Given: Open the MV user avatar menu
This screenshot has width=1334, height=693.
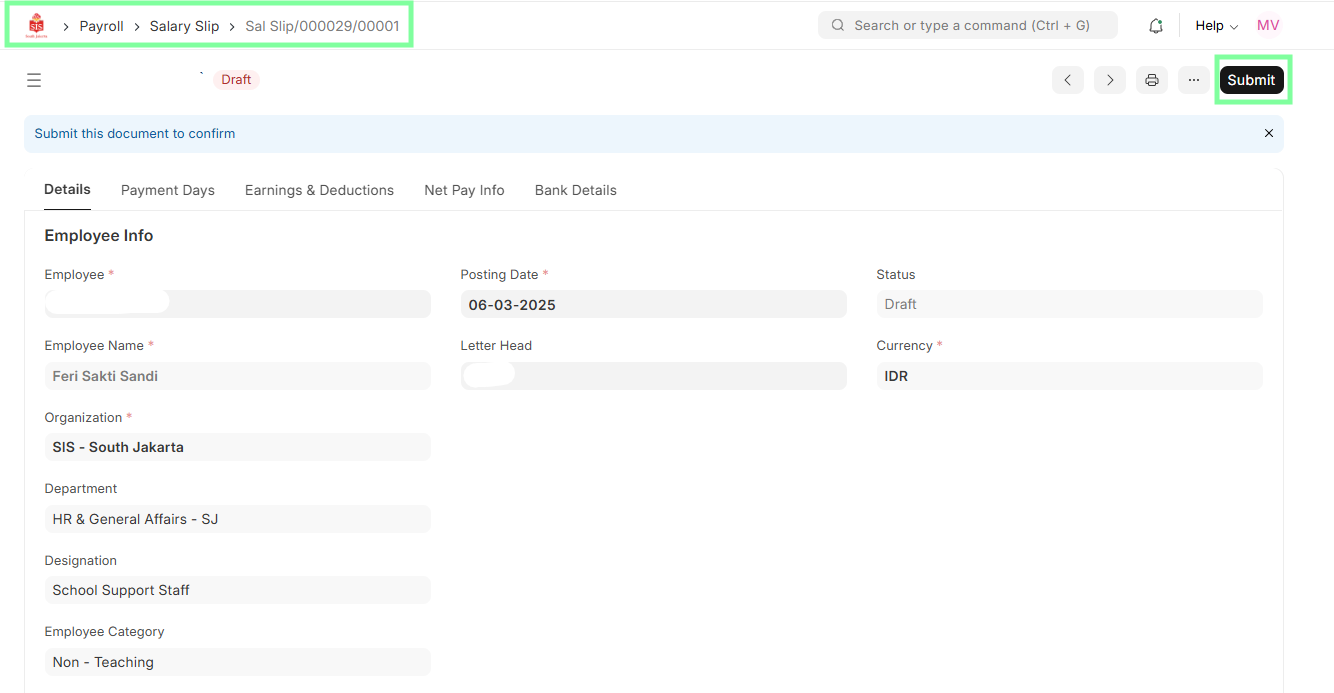Looking at the screenshot, I should [x=1267, y=26].
